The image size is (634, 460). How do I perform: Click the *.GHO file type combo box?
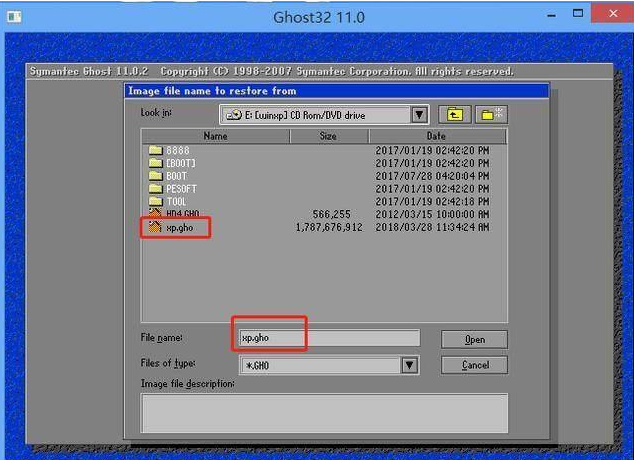[329, 365]
